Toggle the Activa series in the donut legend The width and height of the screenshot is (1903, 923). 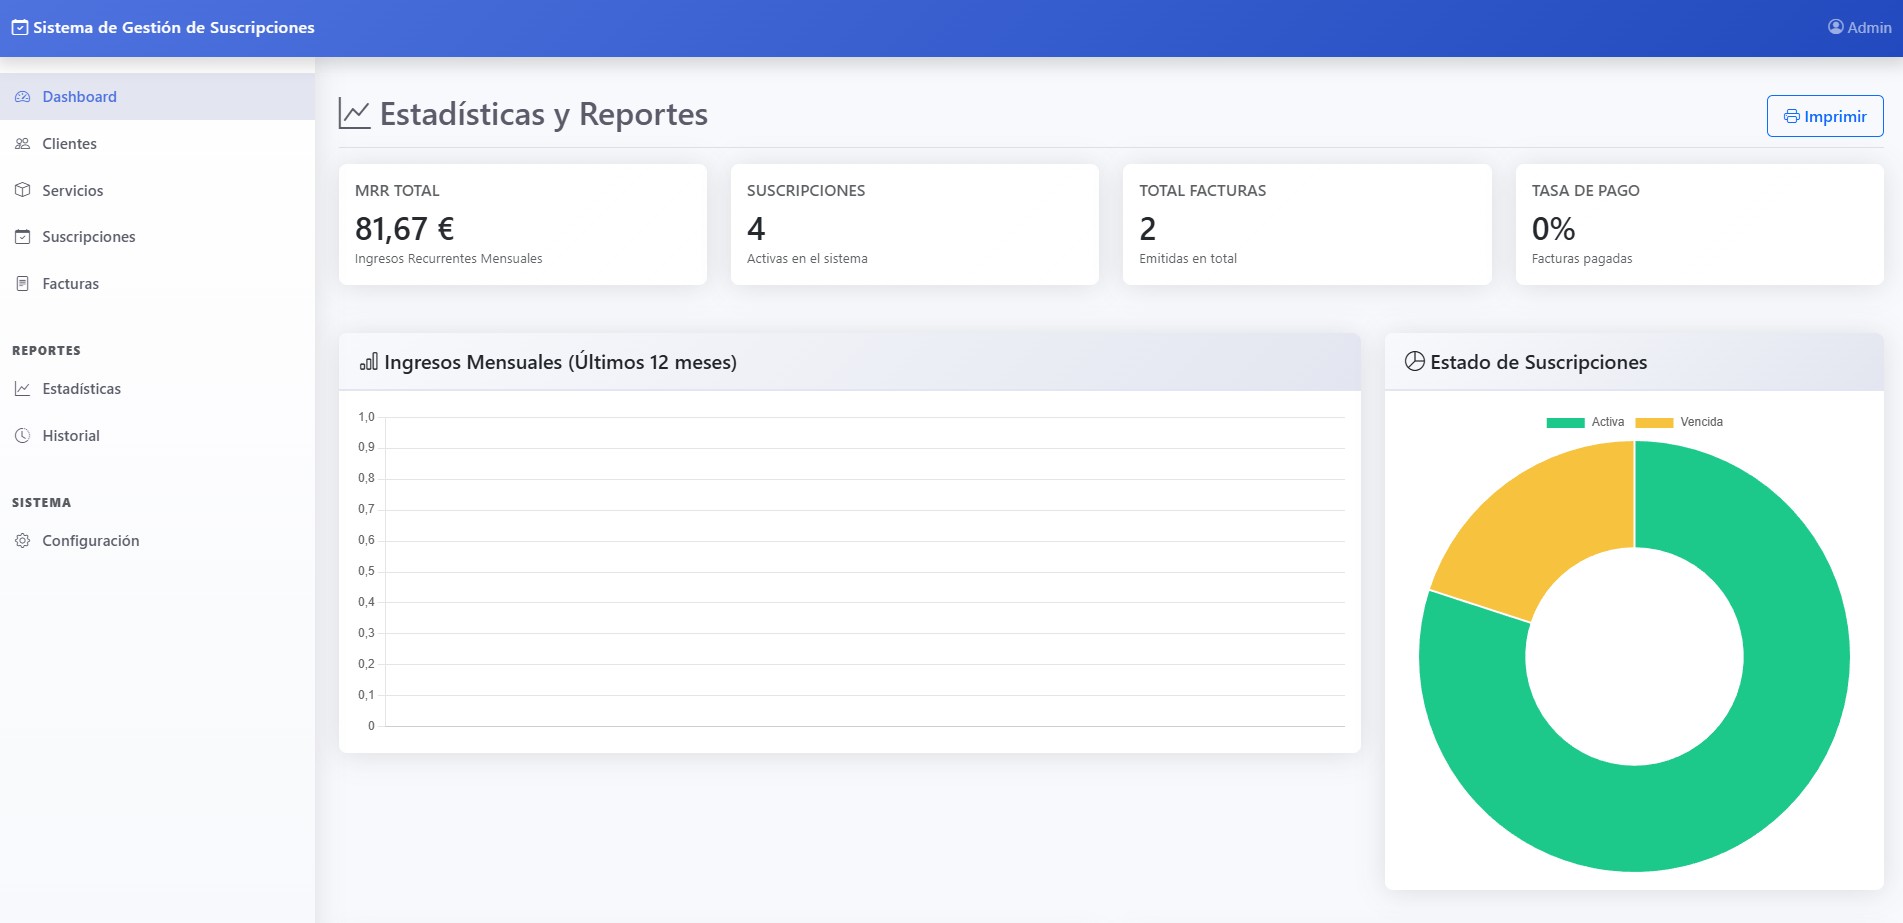(x=1585, y=421)
